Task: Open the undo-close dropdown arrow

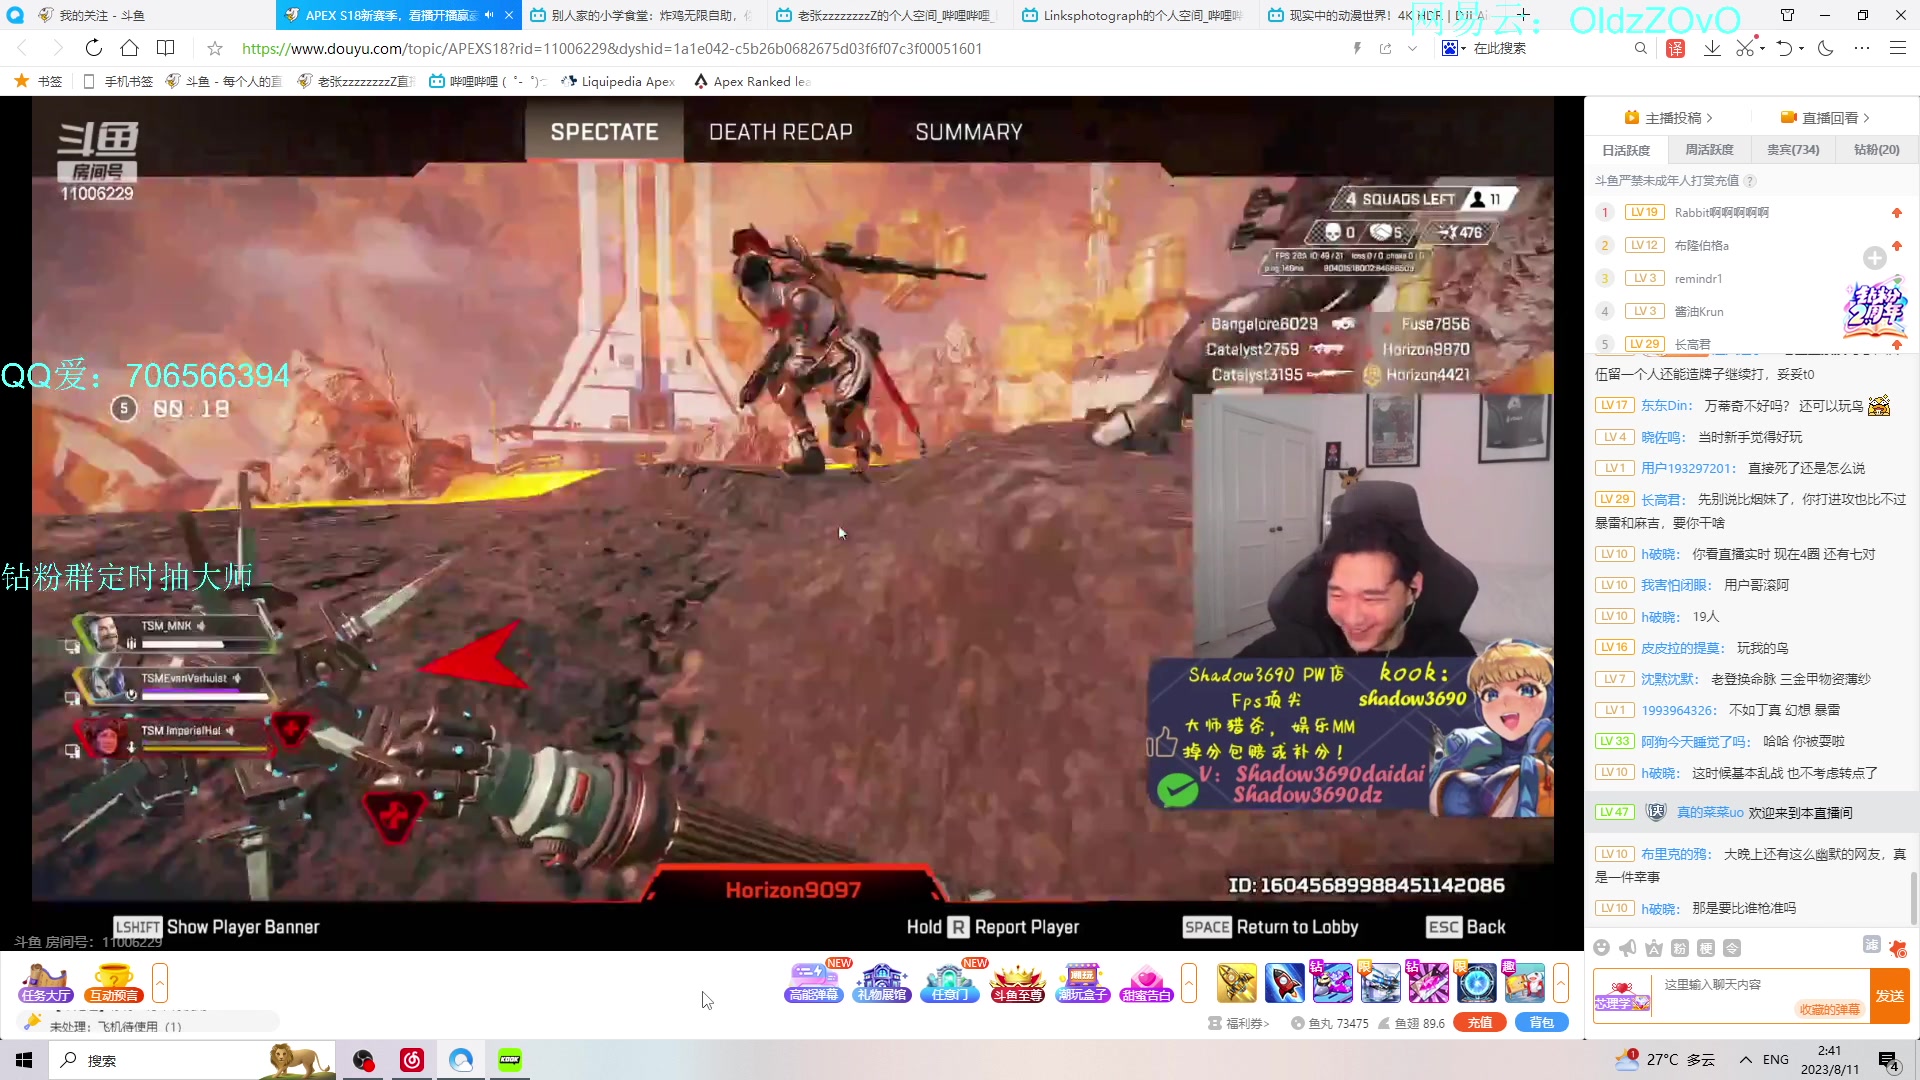Action: click(x=1801, y=48)
